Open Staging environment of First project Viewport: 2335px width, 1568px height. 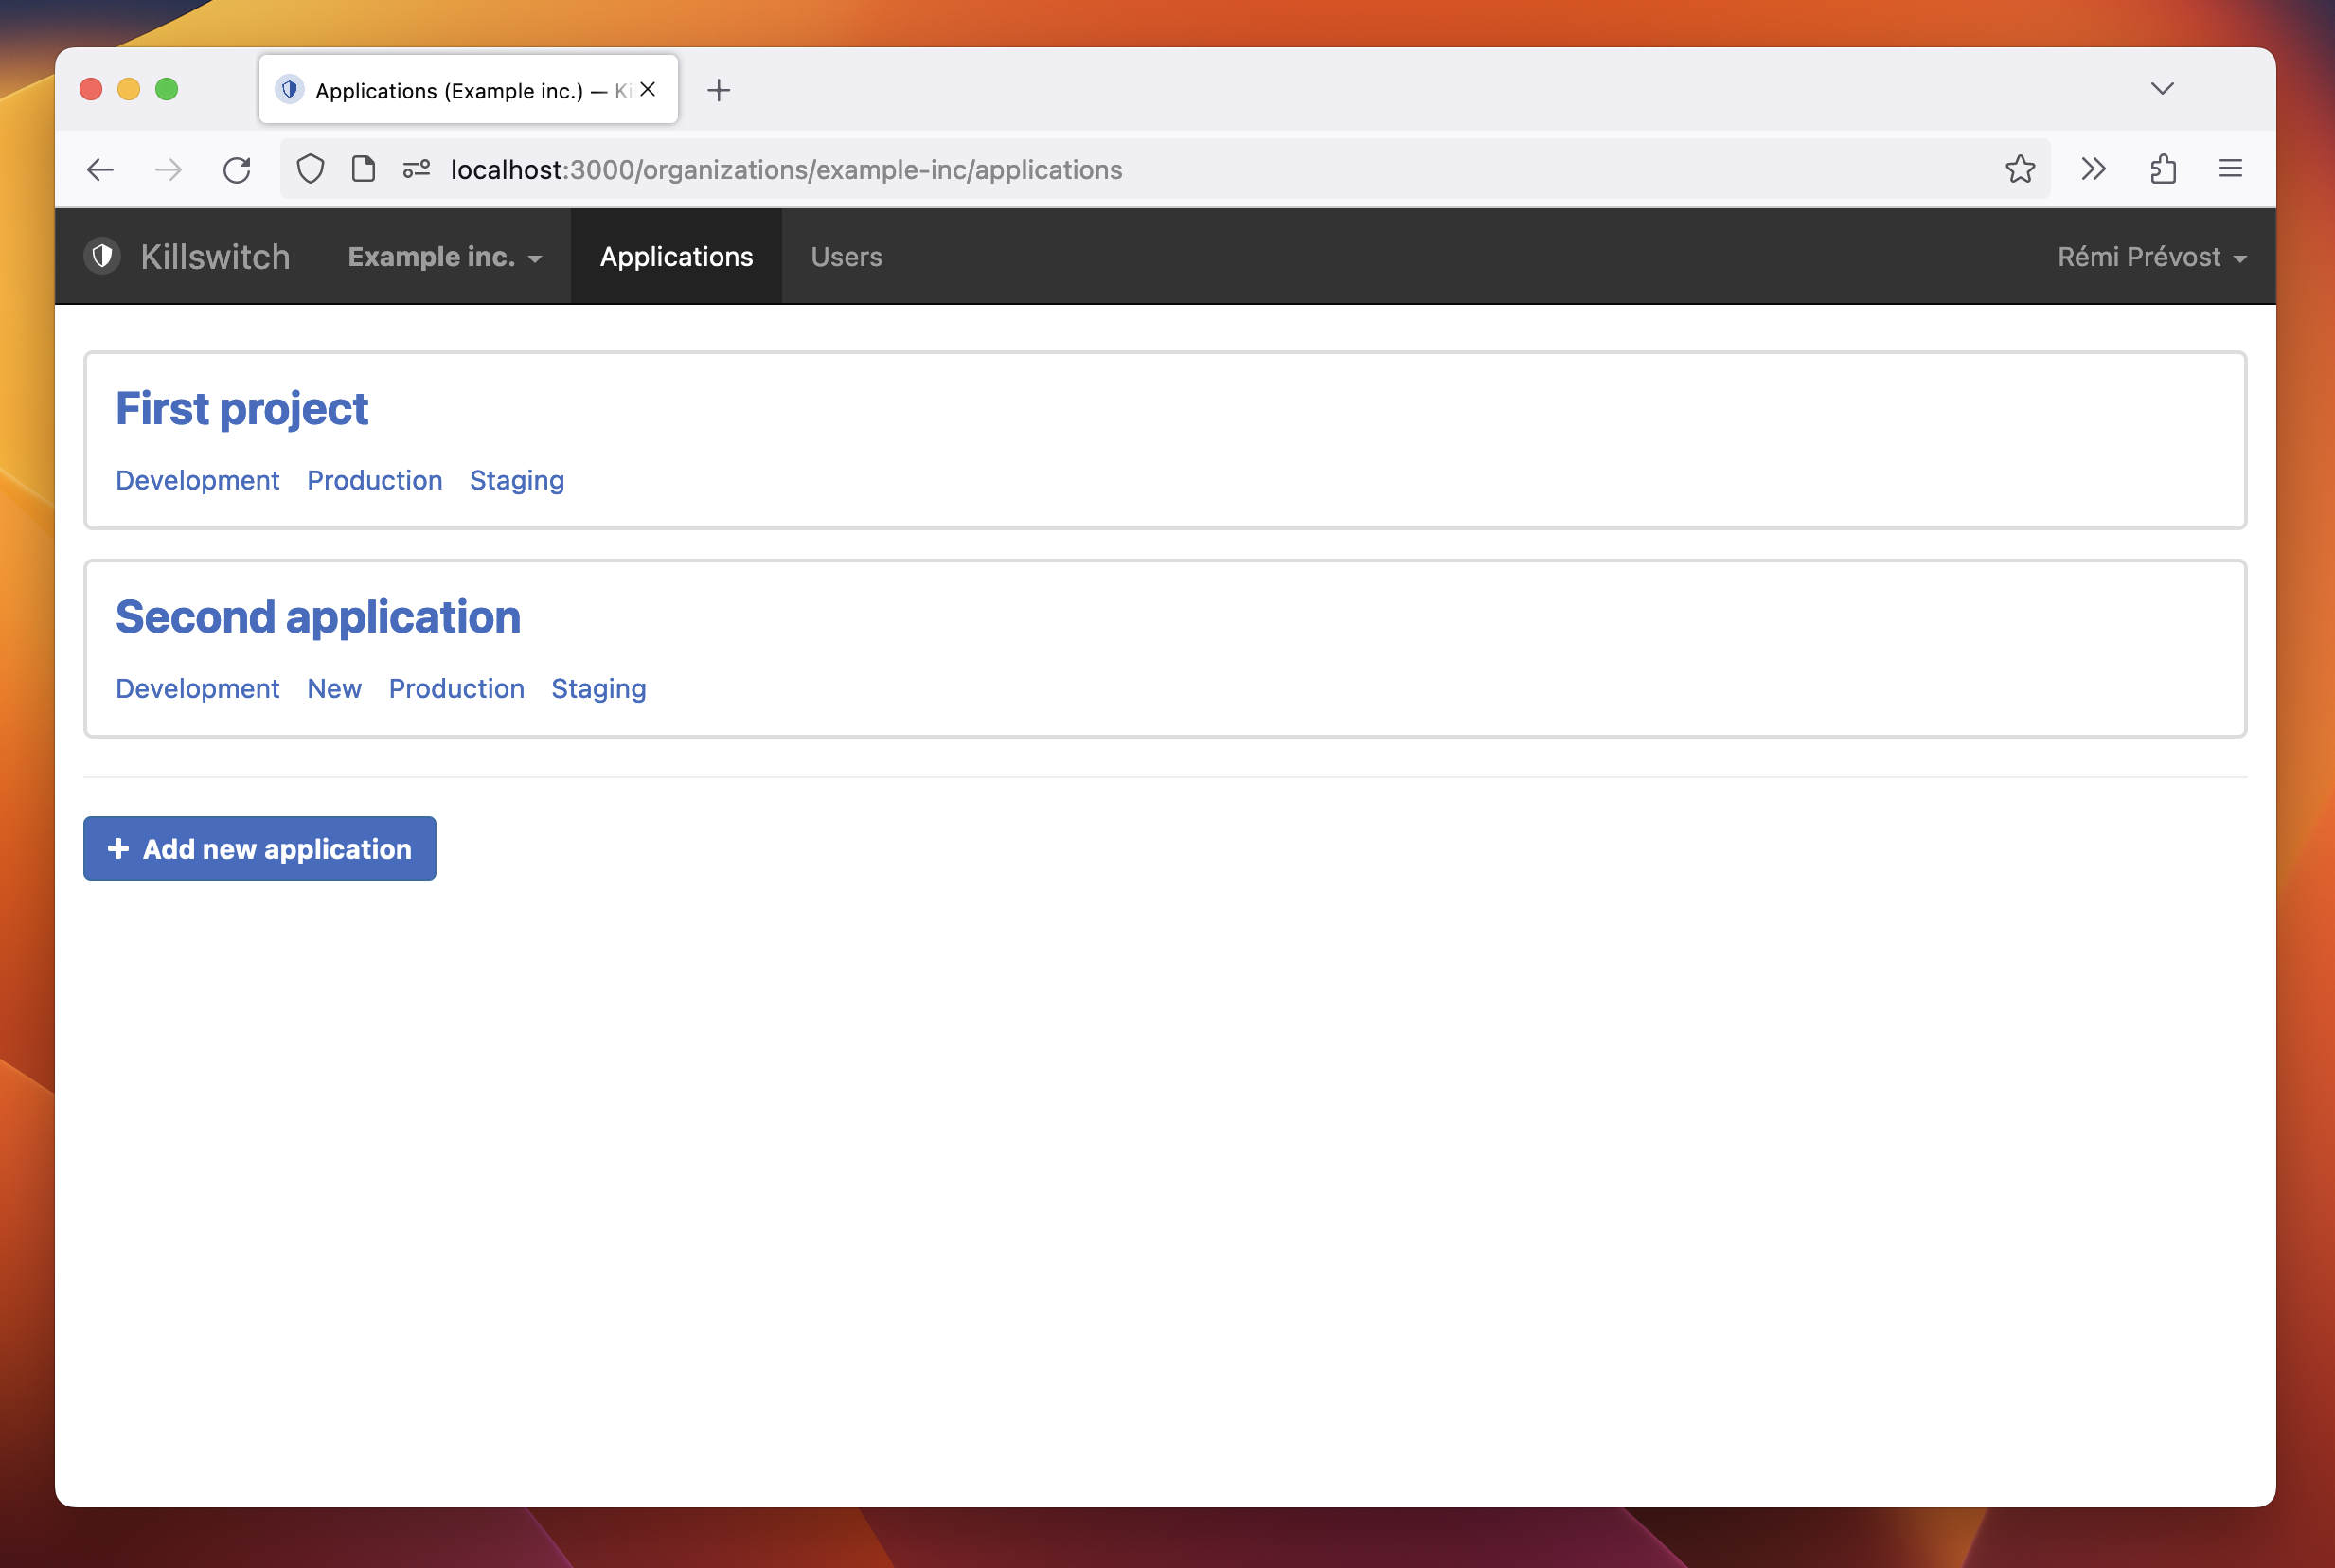coord(517,481)
